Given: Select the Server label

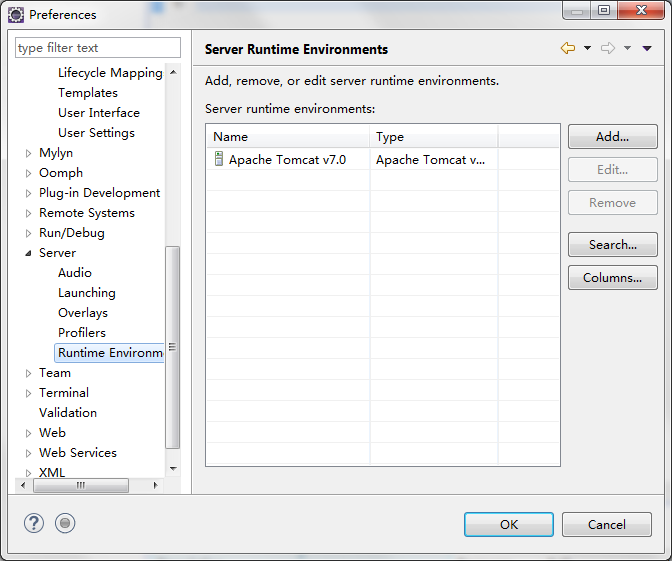Looking at the screenshot, I should [57, 253].
